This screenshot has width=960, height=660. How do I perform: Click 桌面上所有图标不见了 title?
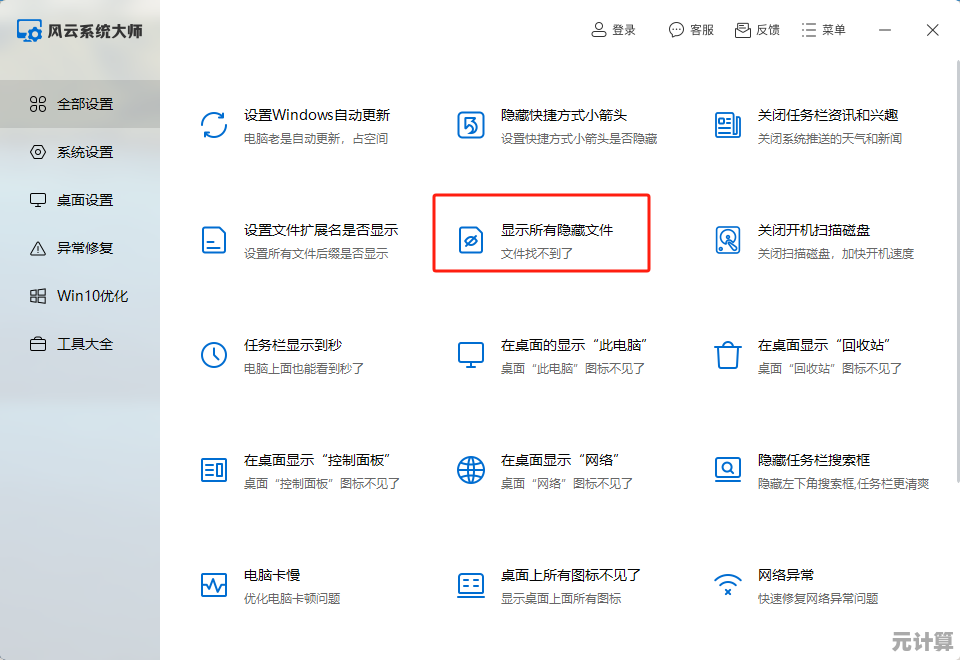571,576
